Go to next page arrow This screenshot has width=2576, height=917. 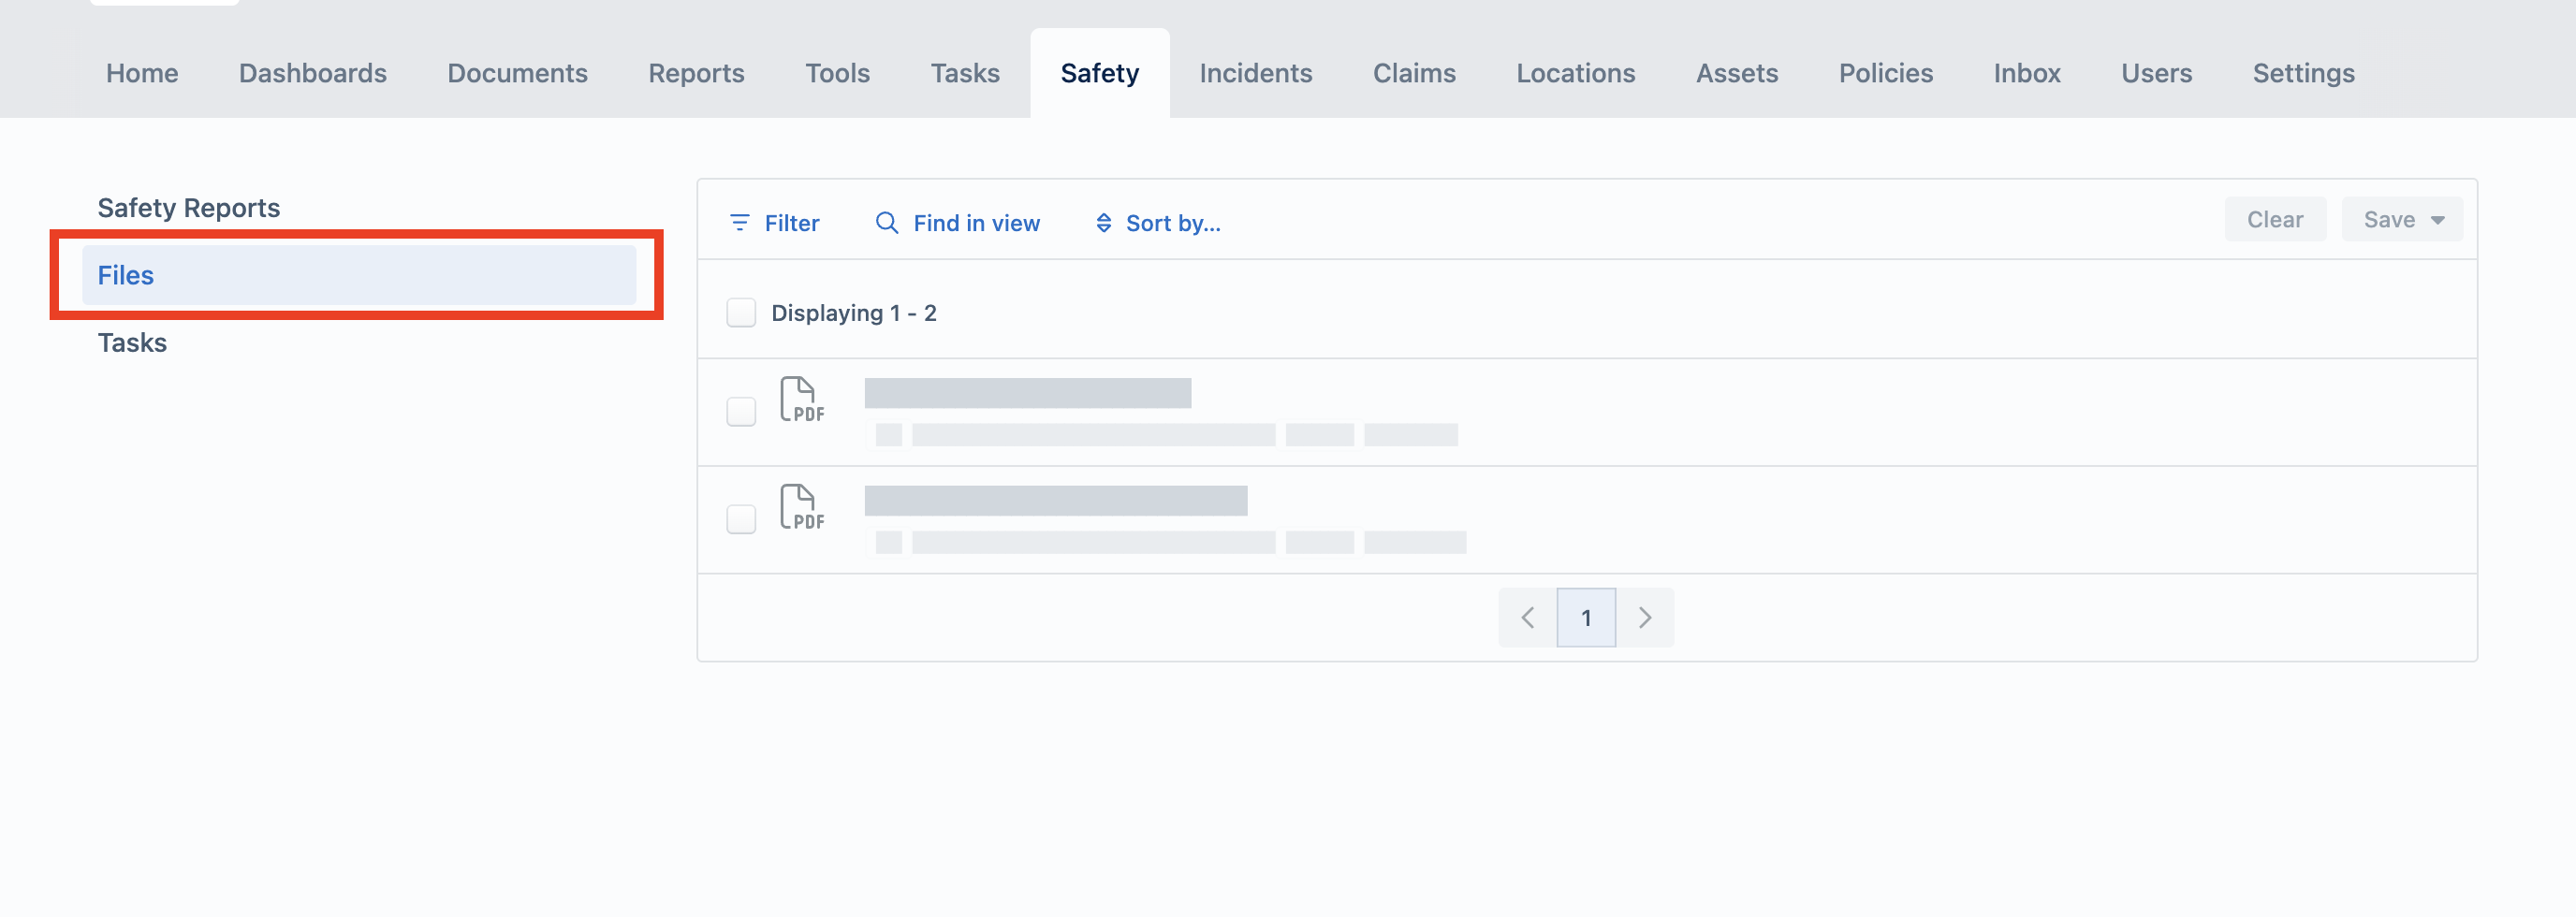[x=1645, y=617]
